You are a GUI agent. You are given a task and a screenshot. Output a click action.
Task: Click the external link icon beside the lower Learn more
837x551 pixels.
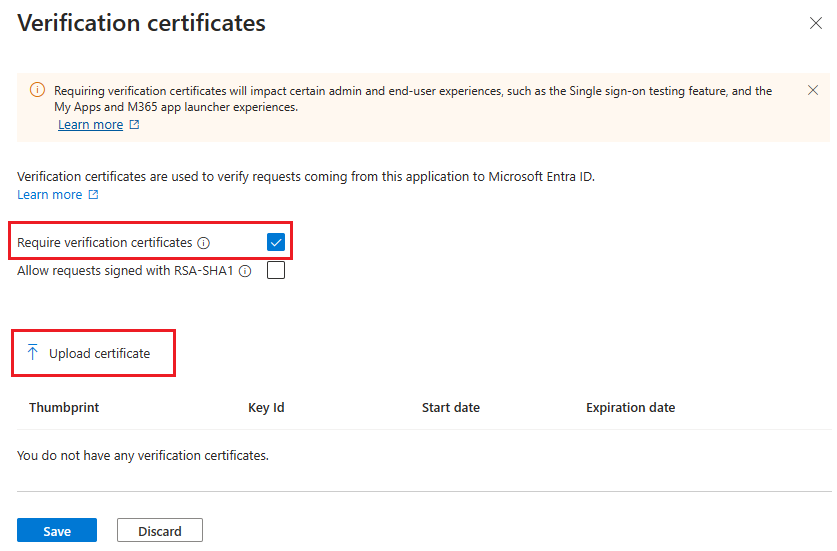(93, 194)
